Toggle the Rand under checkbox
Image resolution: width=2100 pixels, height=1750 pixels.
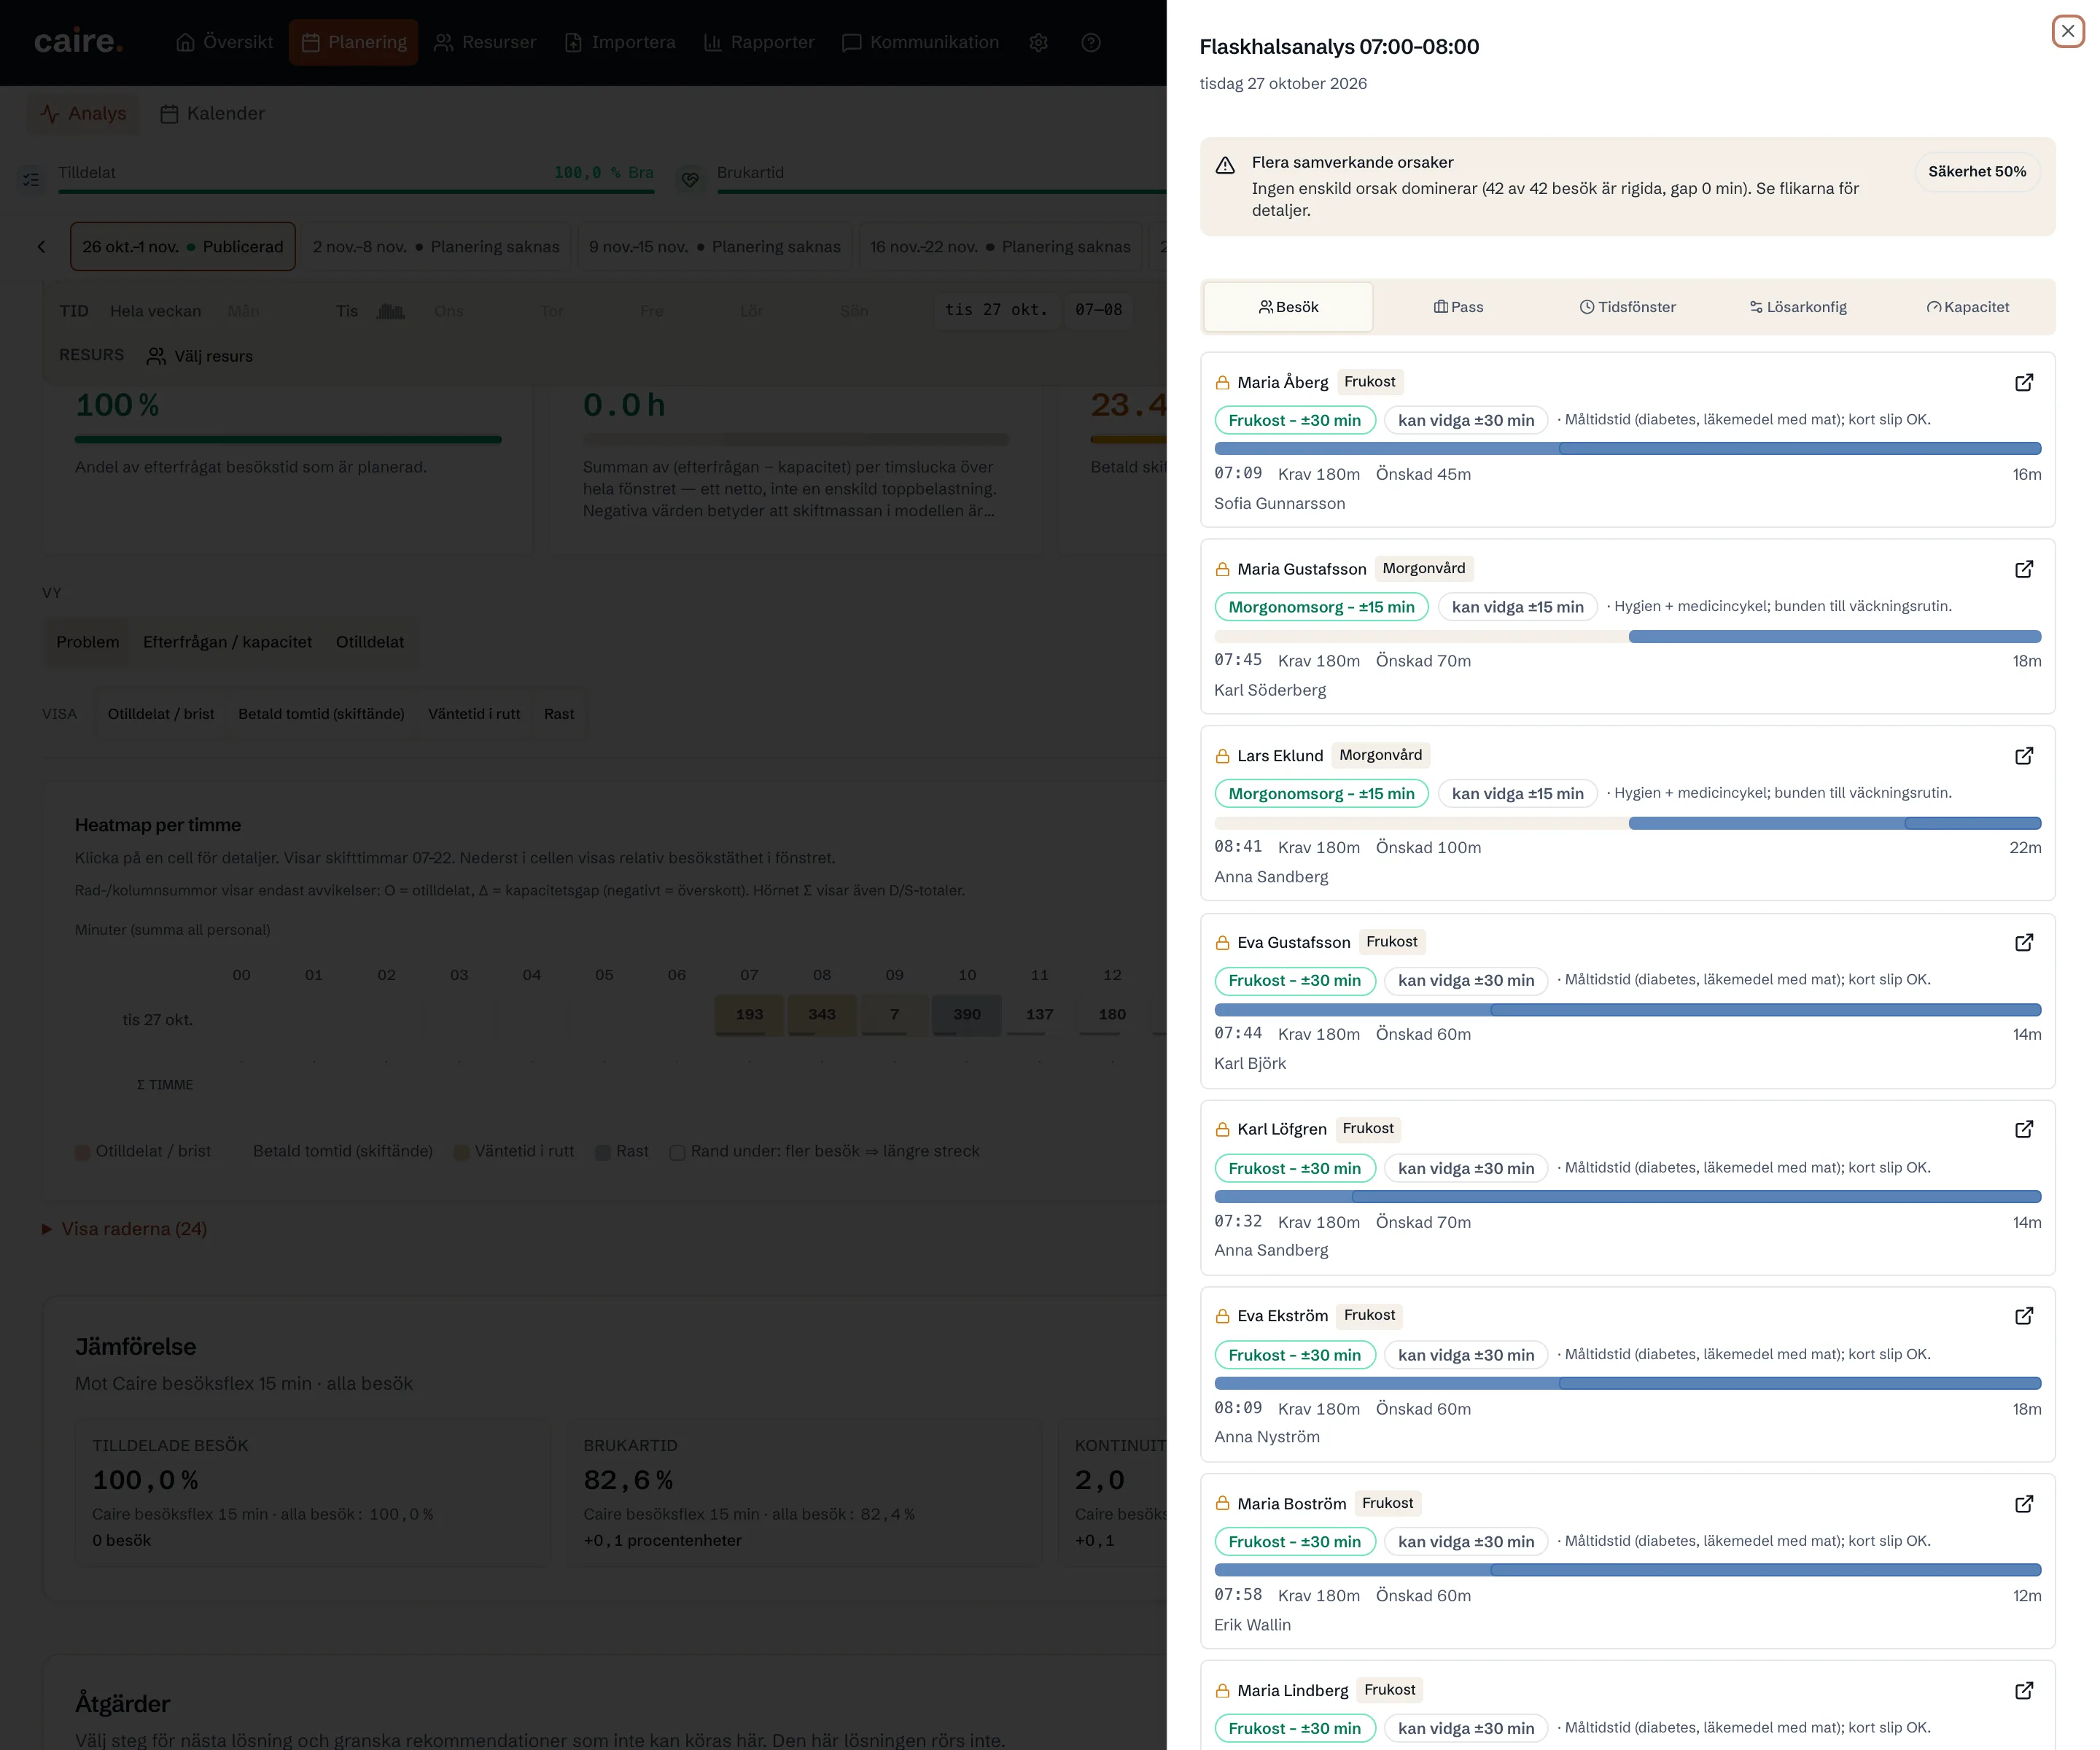click(x=677, y=1152)
